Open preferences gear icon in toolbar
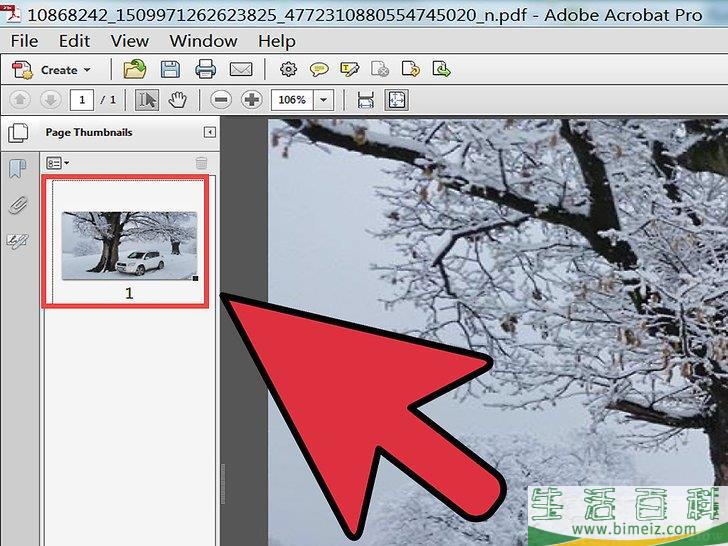The width and height of the screenshot is (728, 546). click(288, 70)
